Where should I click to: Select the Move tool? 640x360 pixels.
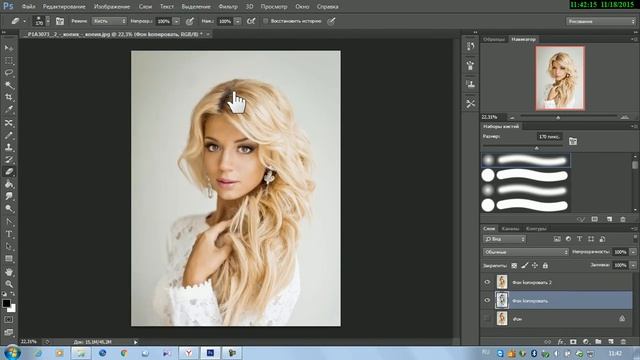point(9,48)
